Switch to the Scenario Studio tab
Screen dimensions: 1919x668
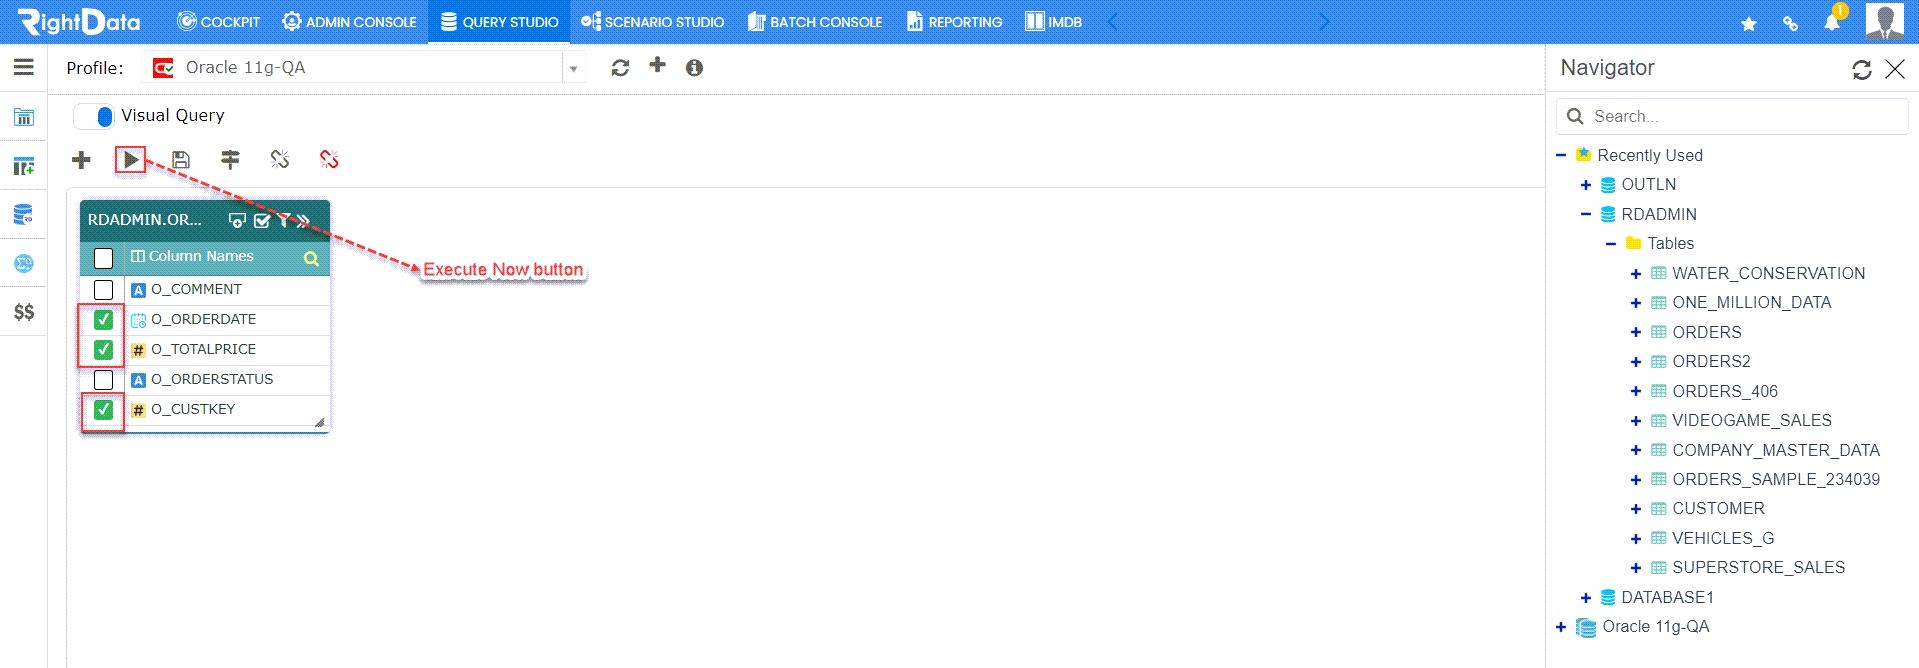click(x=653, y=22)
